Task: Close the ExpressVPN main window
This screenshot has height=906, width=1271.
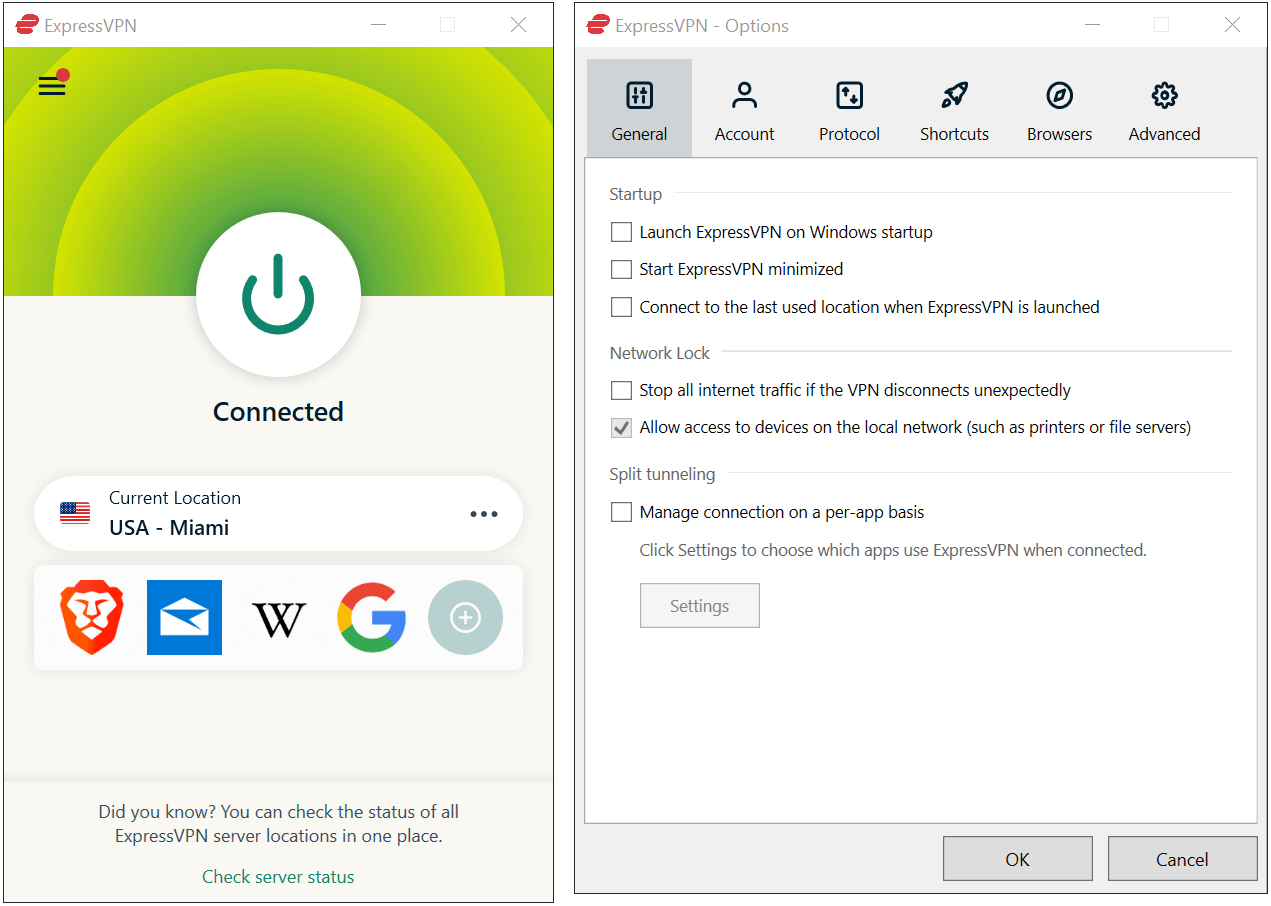Action: 518,25
